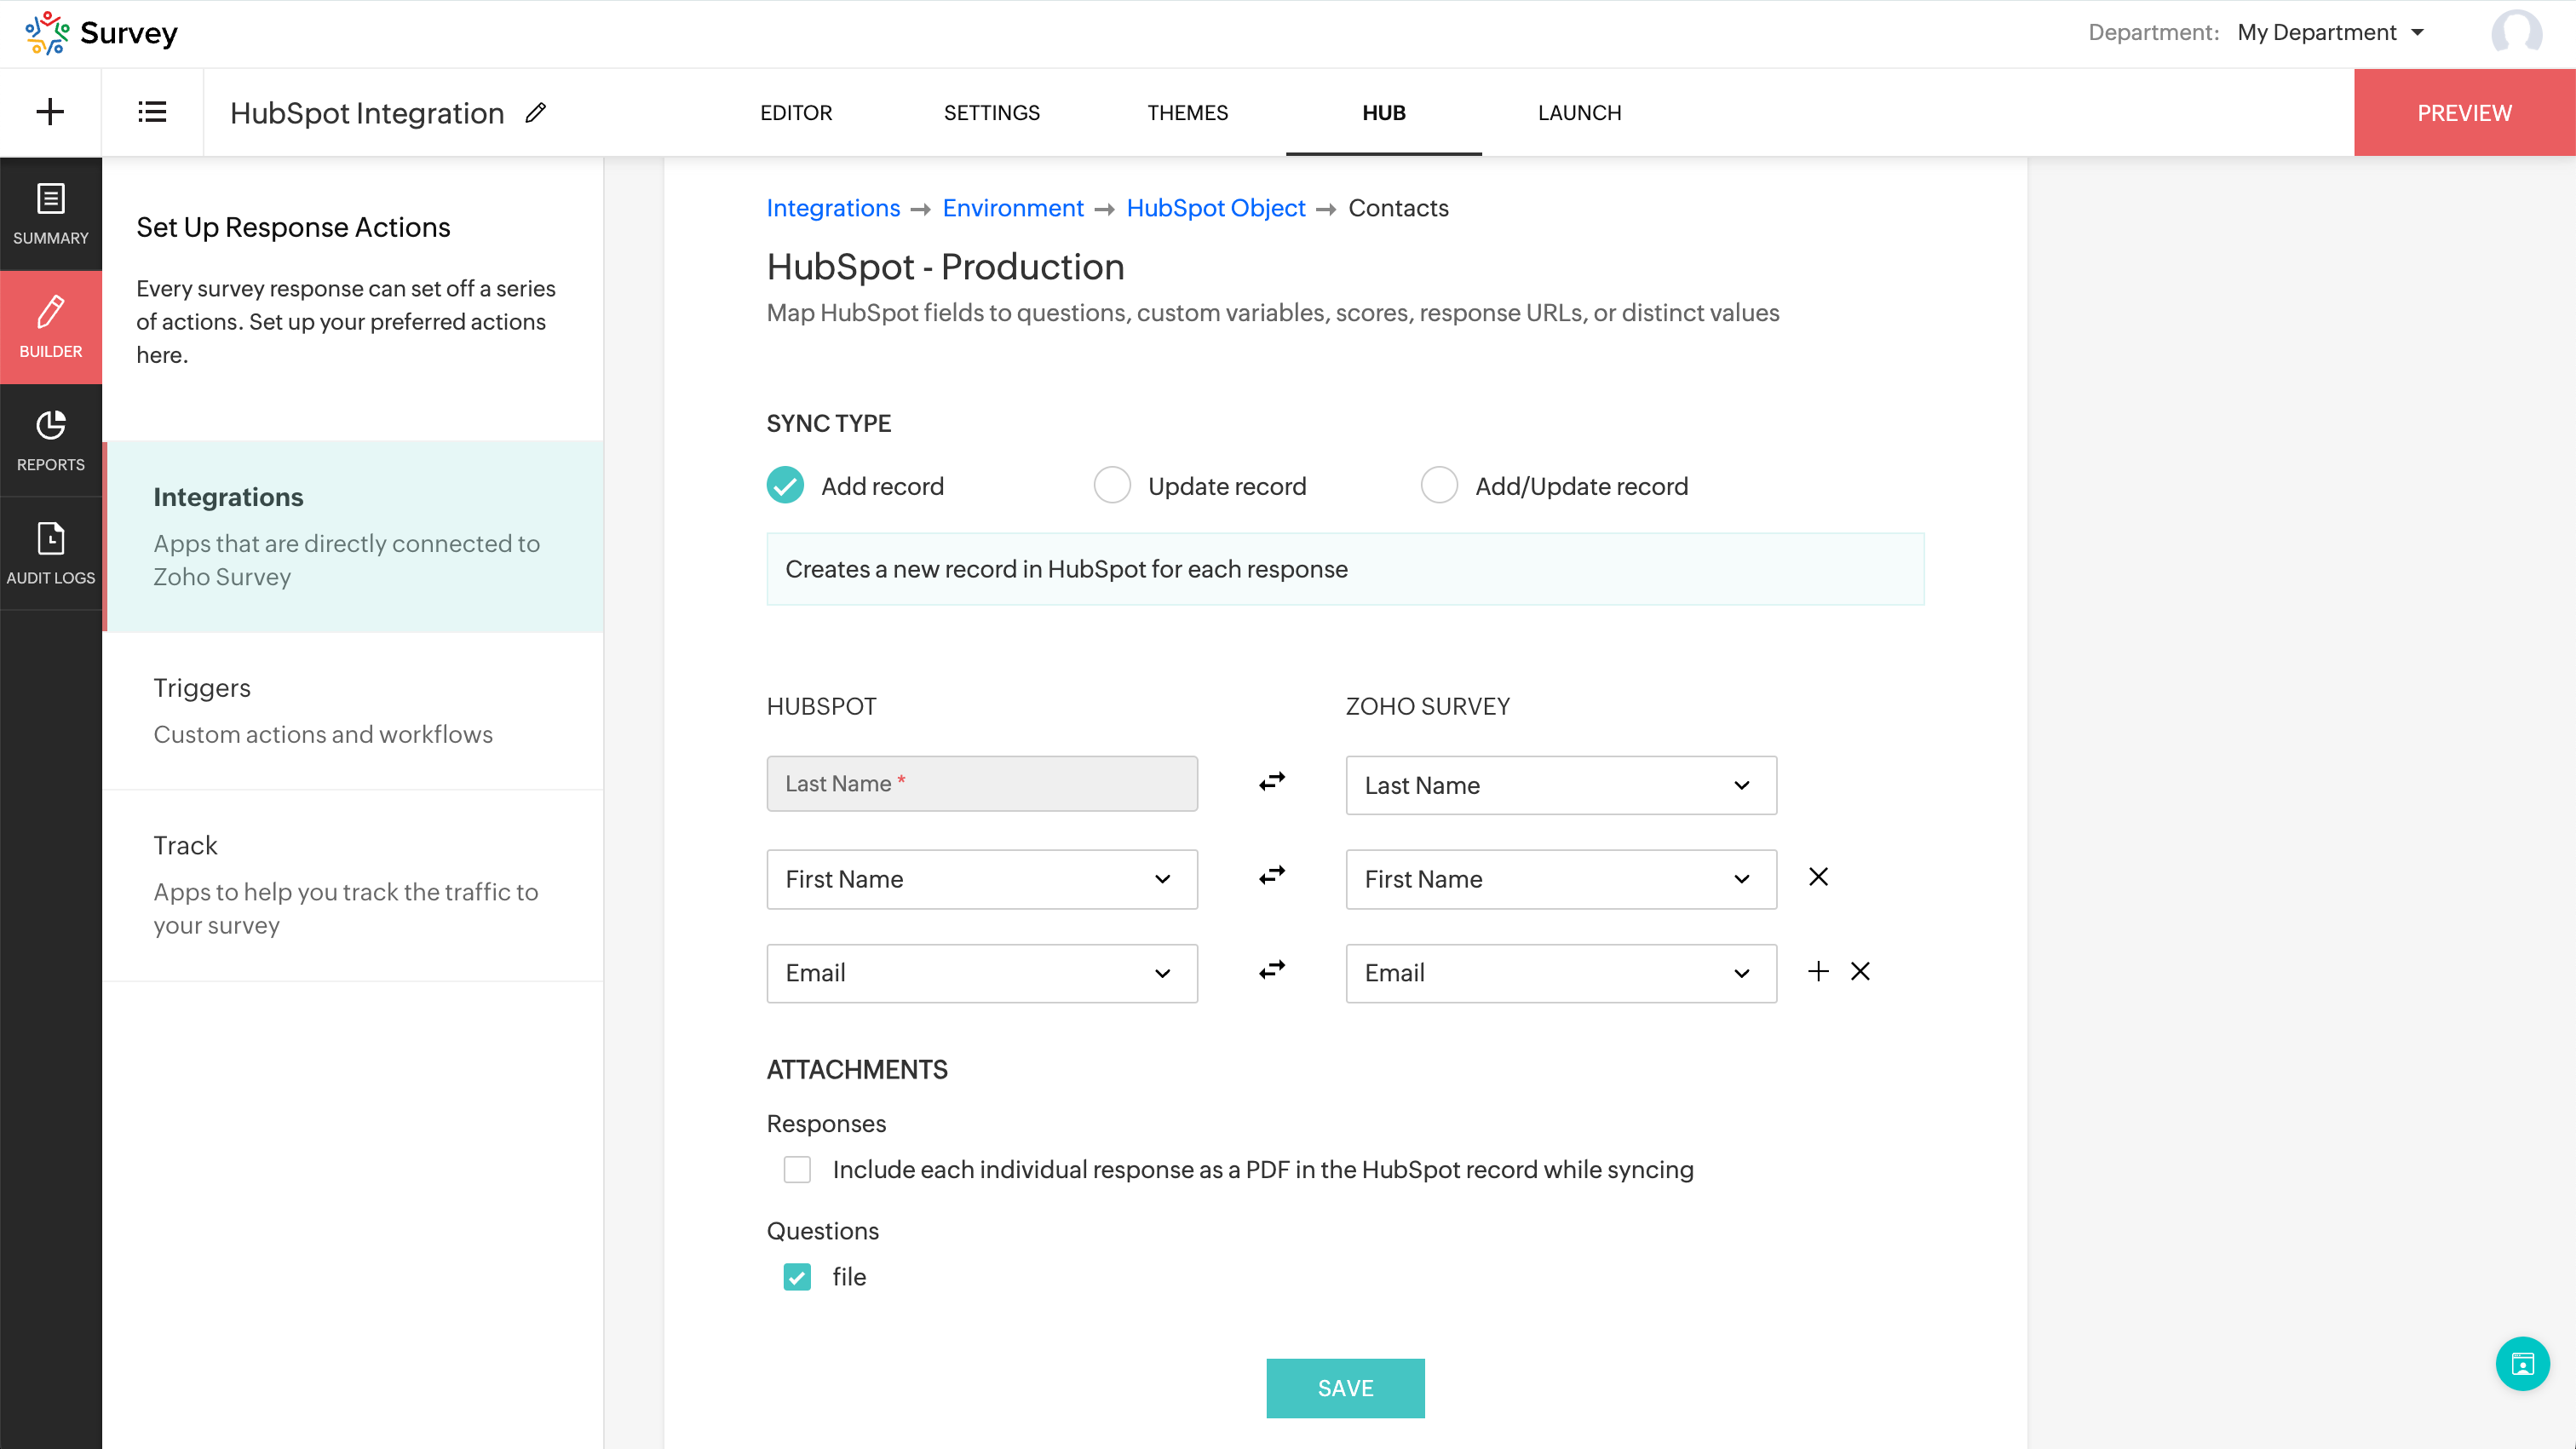Image resolution: width=2576 pixels, height=1449 pixels.
Task: Select the Add/Update record option
Action: point(1439,485)
